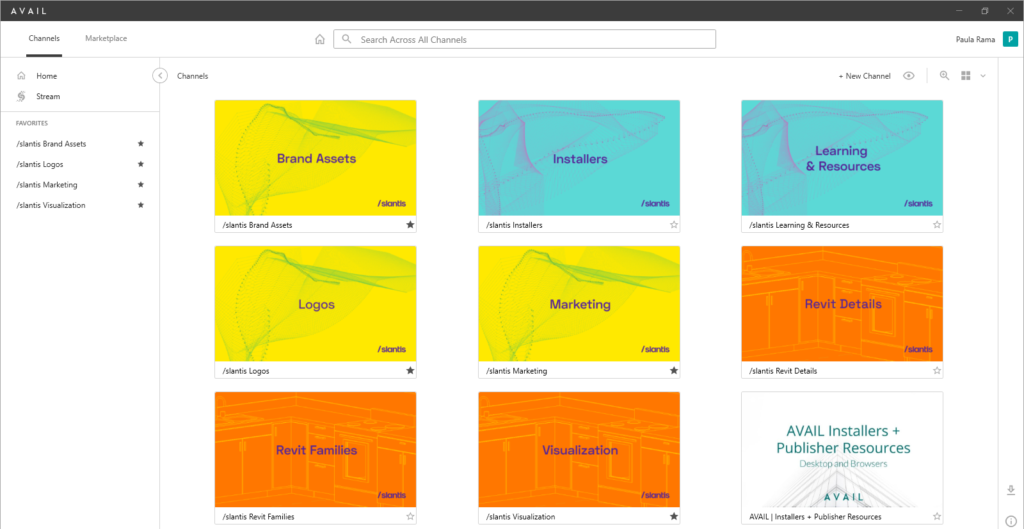
Task: Open the view options dropdown chevron
Action: (x=983, y=76)
